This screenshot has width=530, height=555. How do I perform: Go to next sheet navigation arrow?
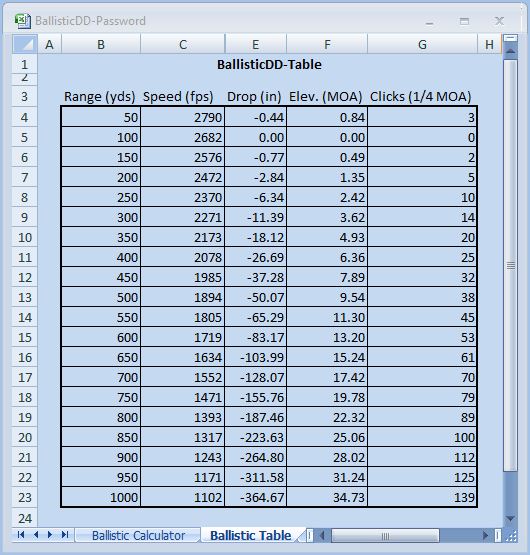click(x=50, y=535)
